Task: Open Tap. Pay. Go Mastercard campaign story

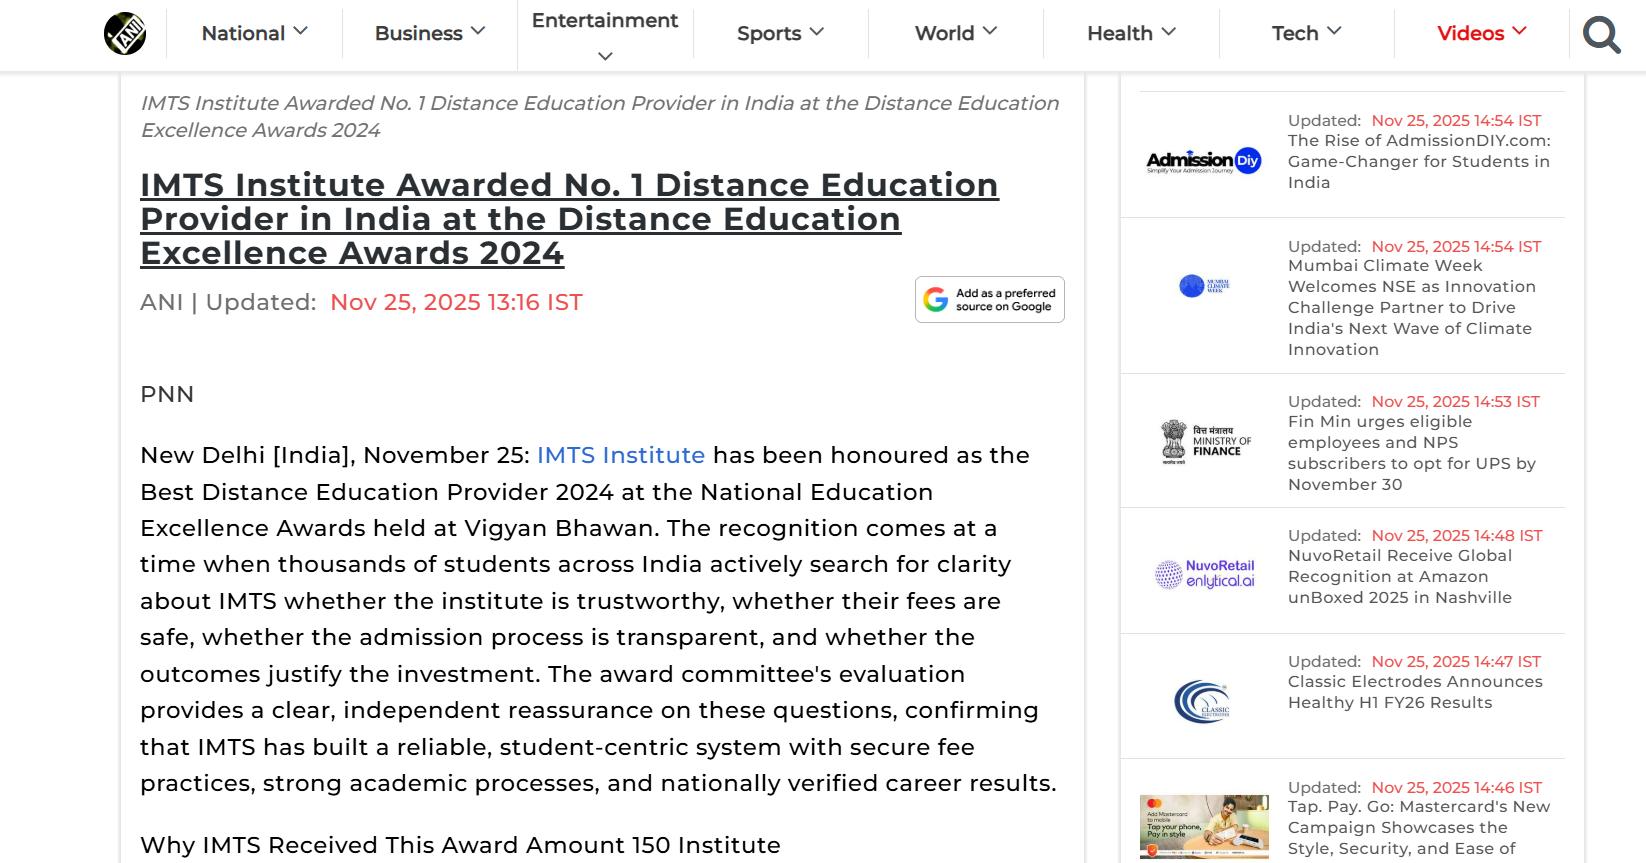Action: tap(1419, 828)
